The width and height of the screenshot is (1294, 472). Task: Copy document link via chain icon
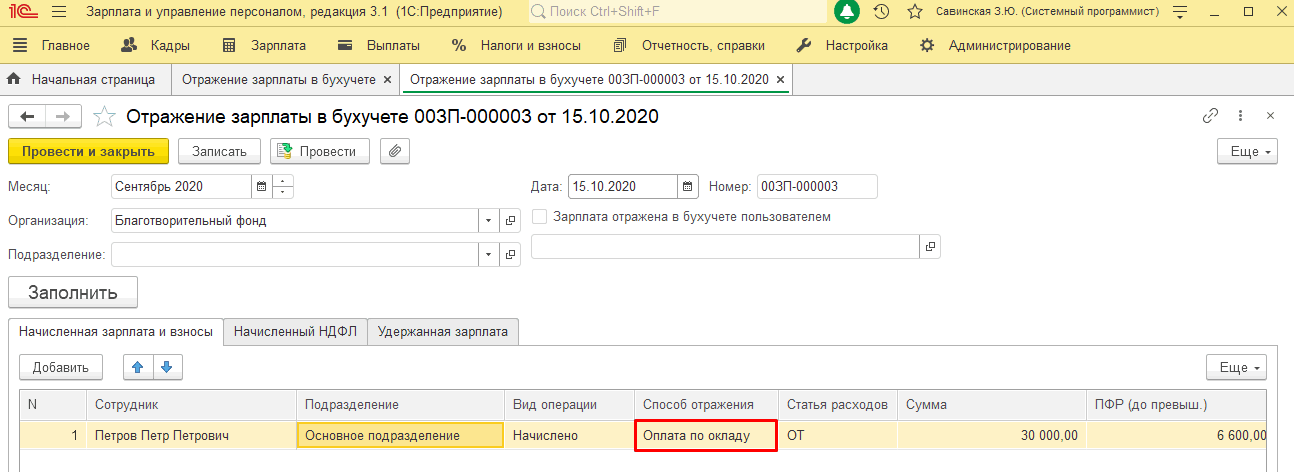point(1210,116)
